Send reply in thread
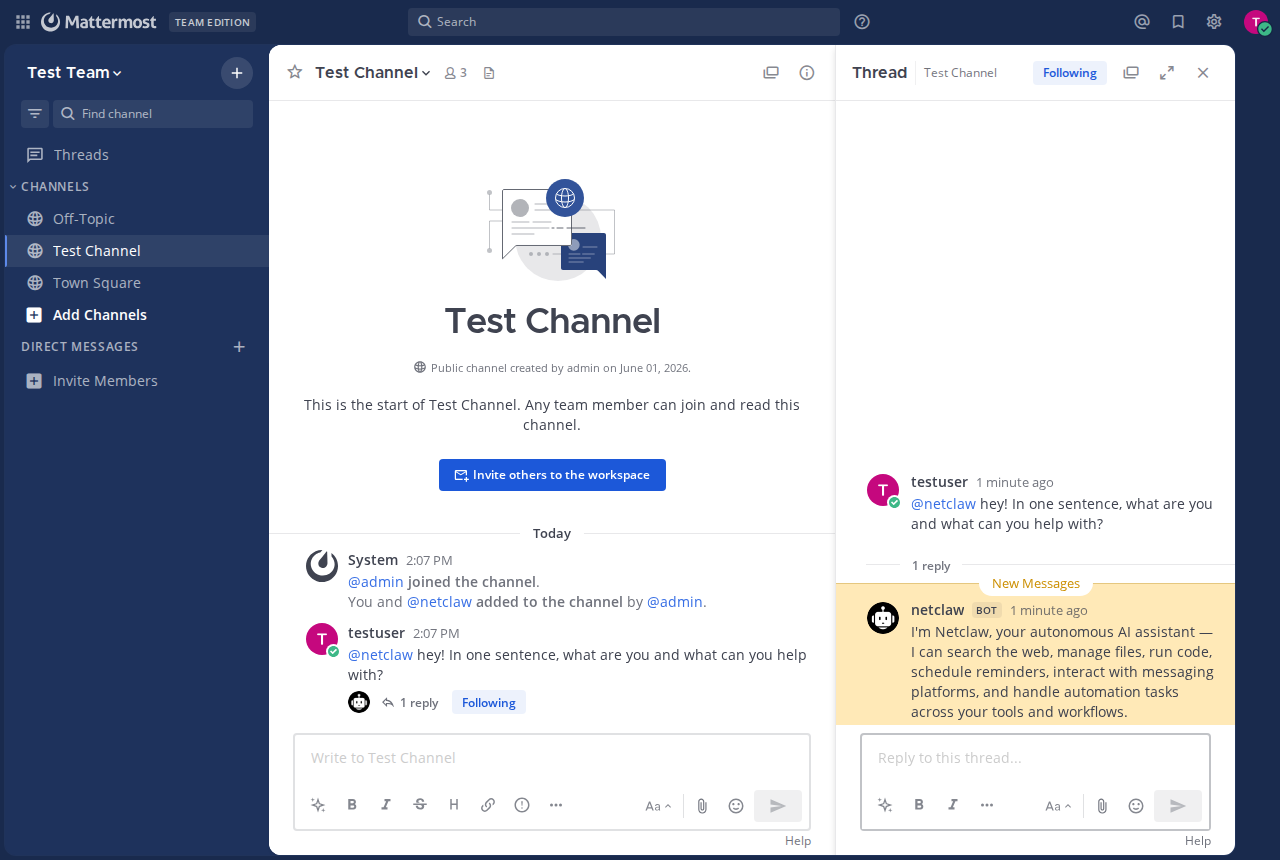The height and width of the screenshot is (860, 1280). pos(1178,806)
